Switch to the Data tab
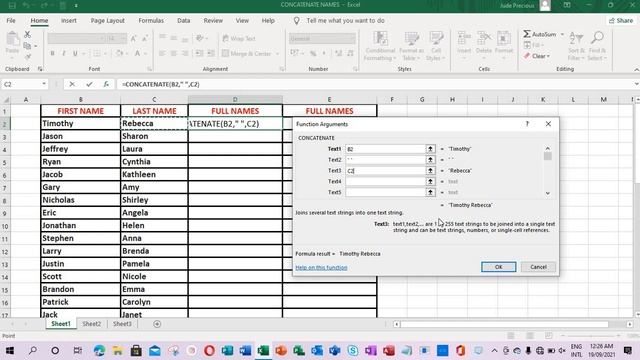The width and height of the screenshot is (640, 360). (184, 20)
